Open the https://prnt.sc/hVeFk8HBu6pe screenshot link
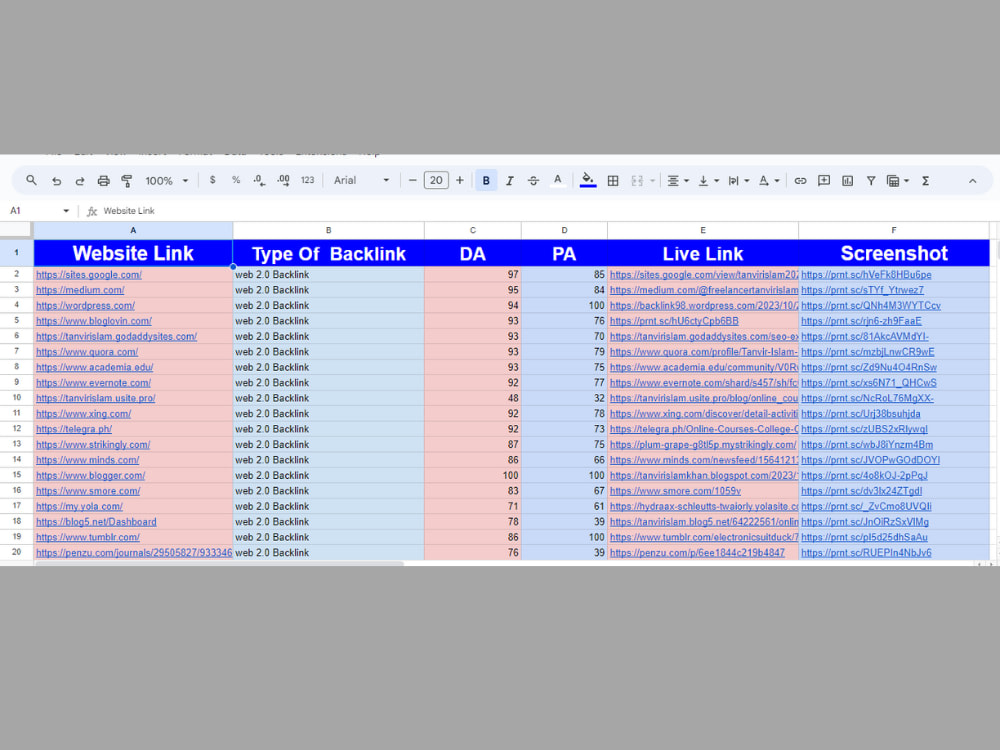The image size is (1000, 750). (x=866, y=275)
